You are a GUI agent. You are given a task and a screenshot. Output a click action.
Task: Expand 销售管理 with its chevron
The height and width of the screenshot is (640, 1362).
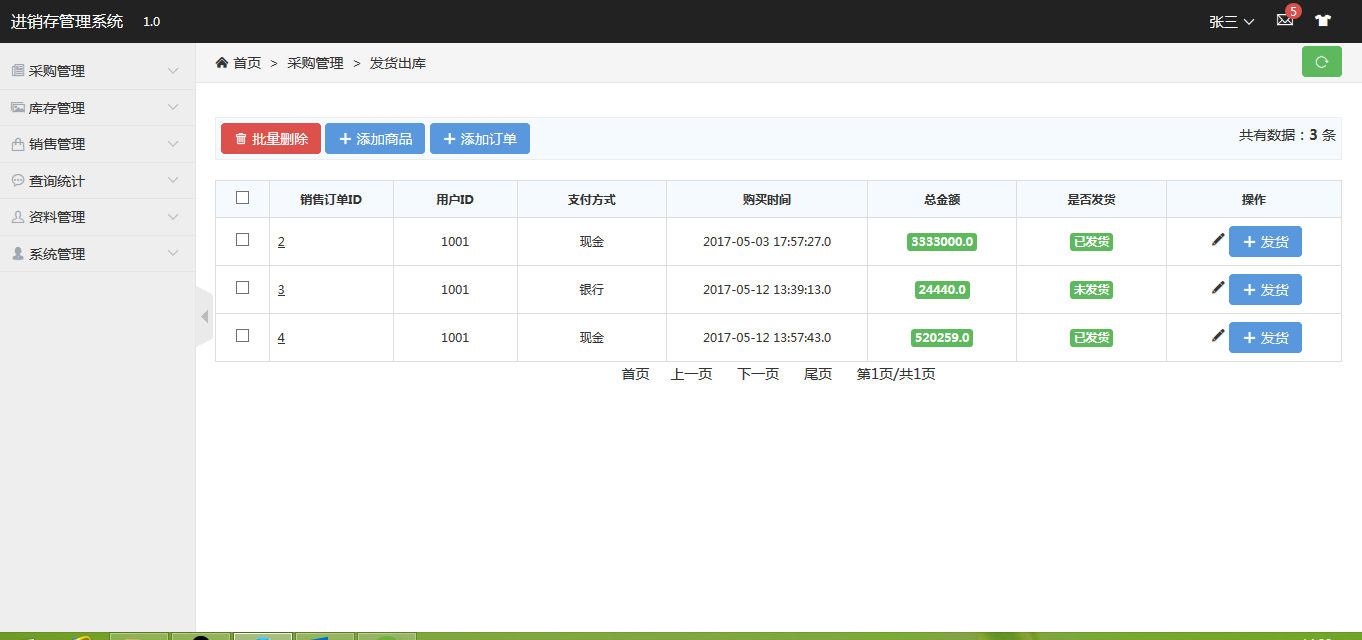[173, 144]
